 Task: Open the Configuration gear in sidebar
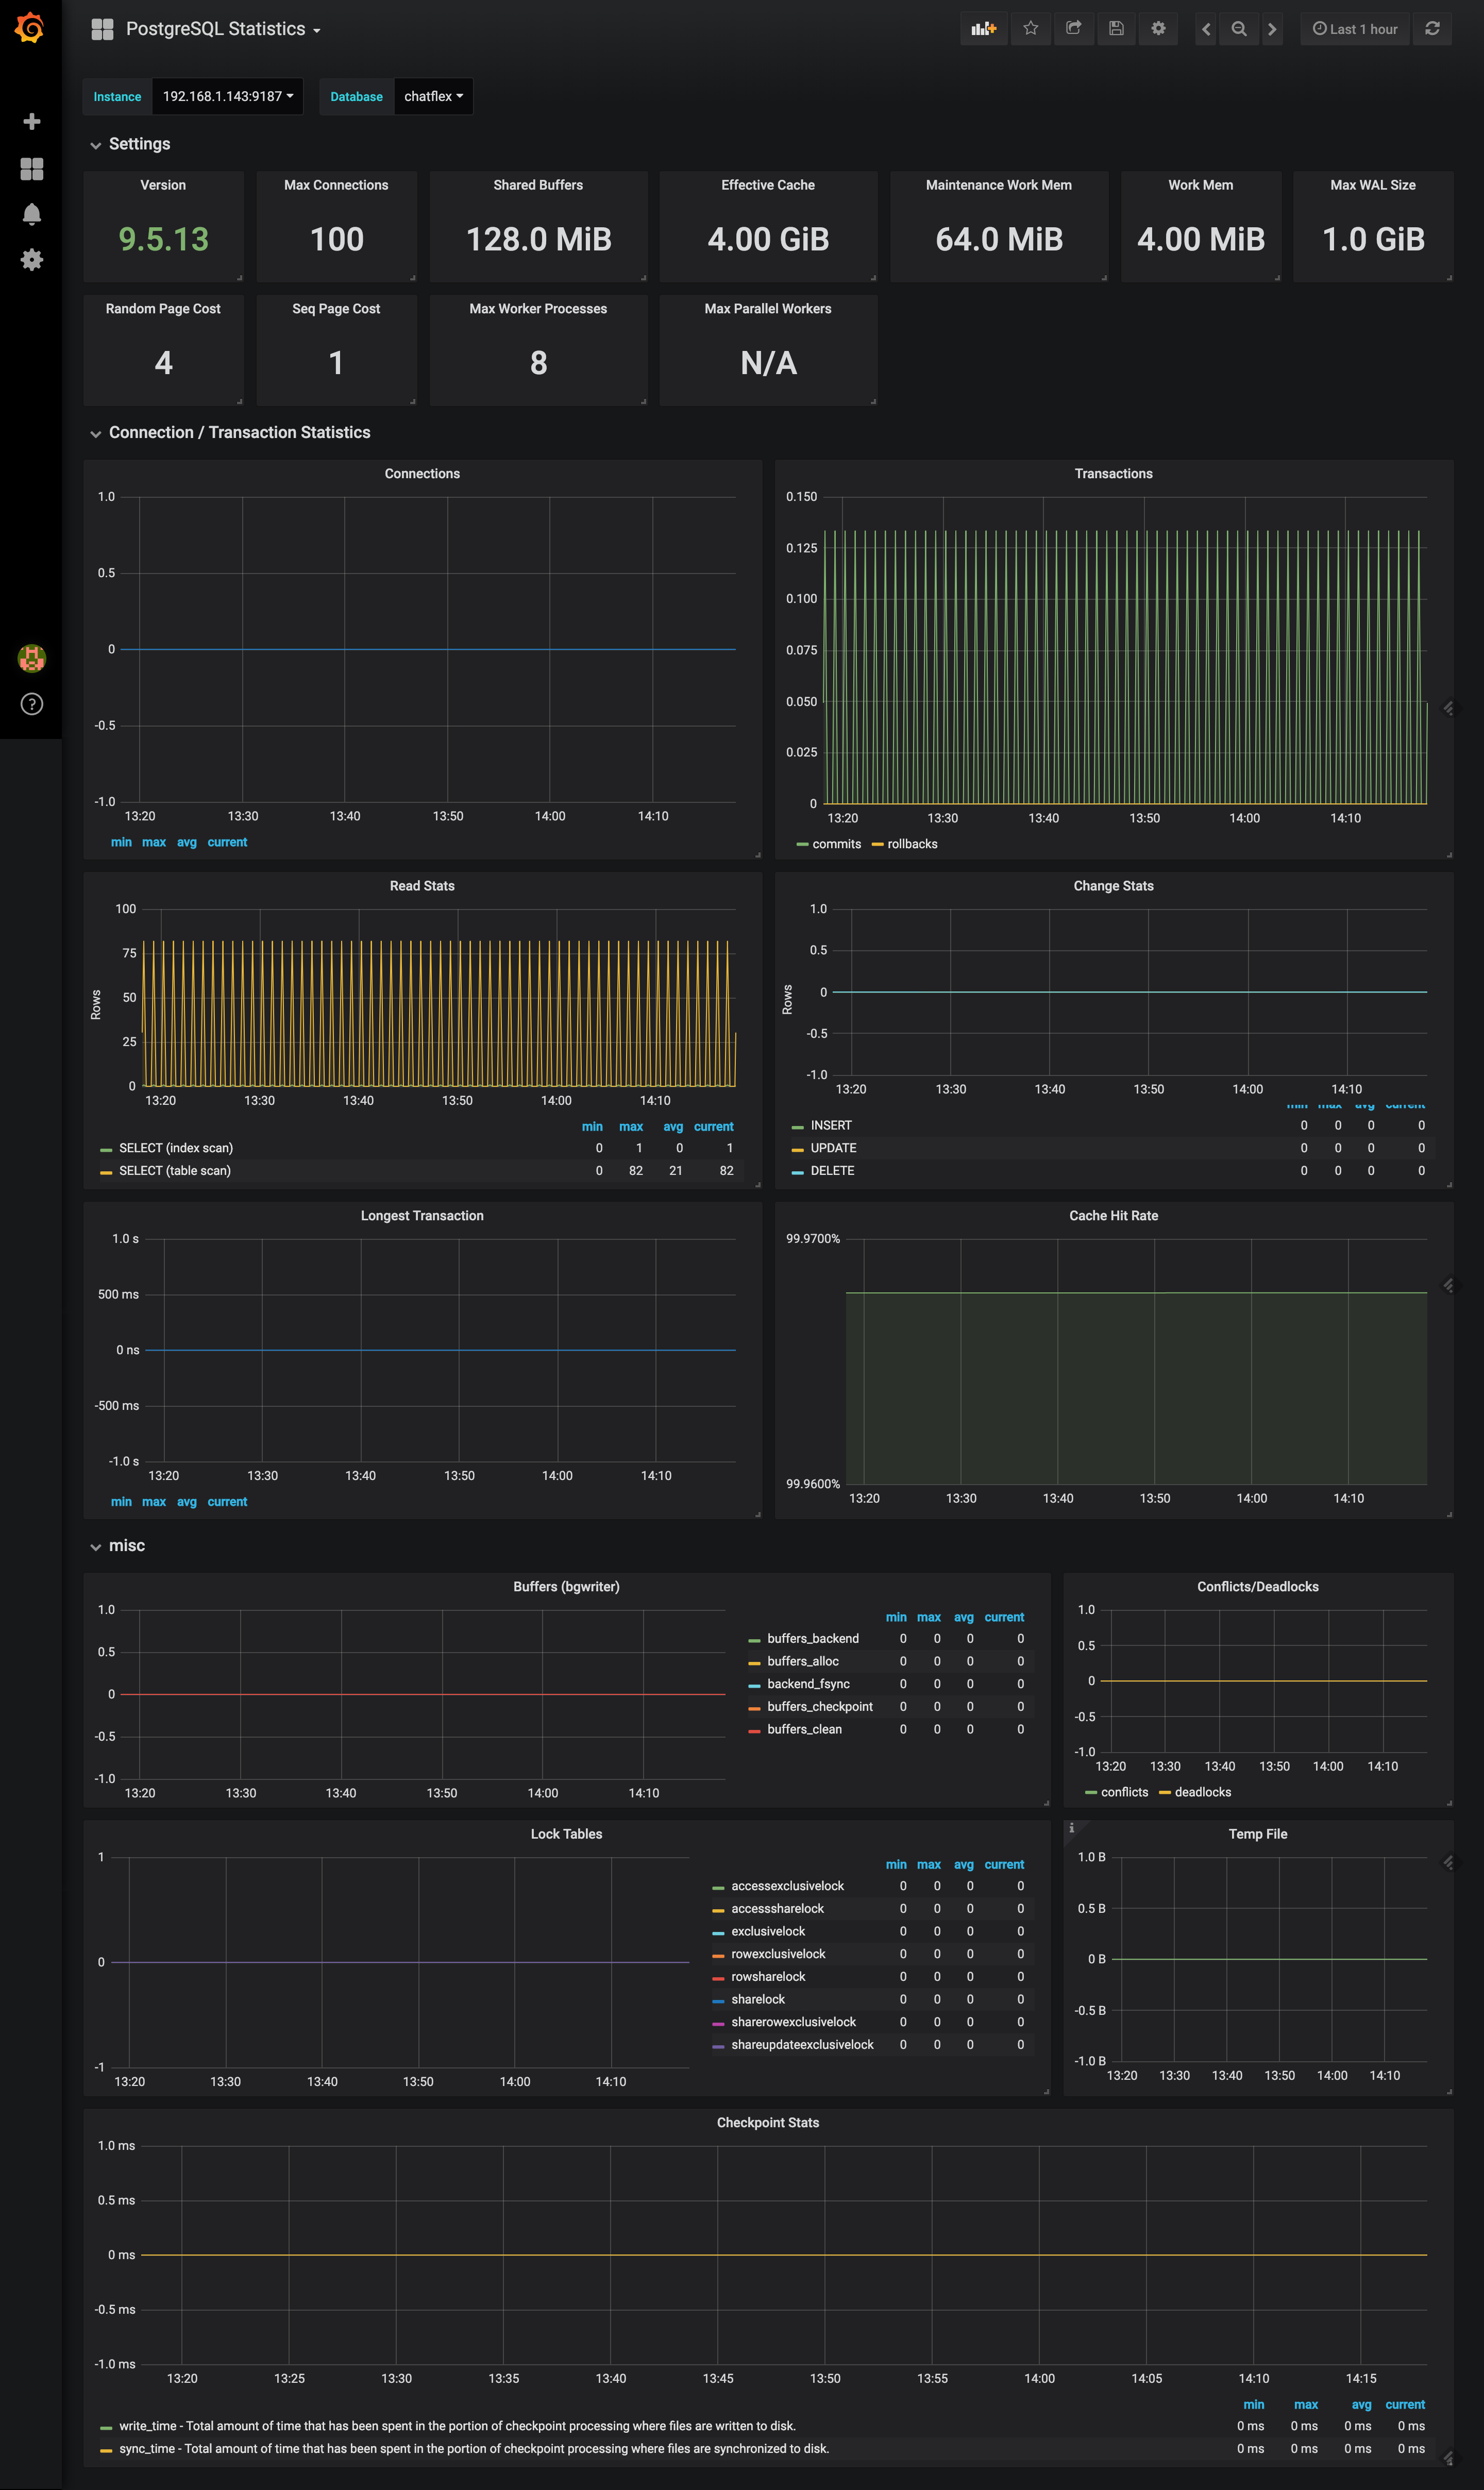coord(31,259)
